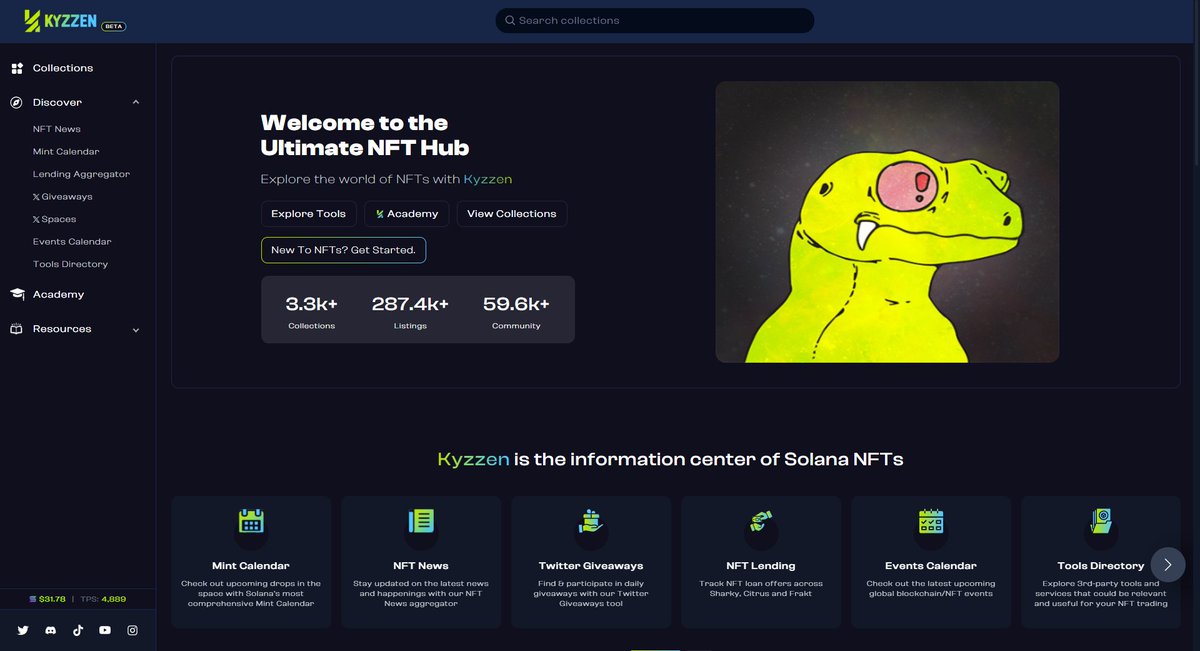Click the 59.6k+ Community stat
The image size is (1200, 651).
coord(516,312)
